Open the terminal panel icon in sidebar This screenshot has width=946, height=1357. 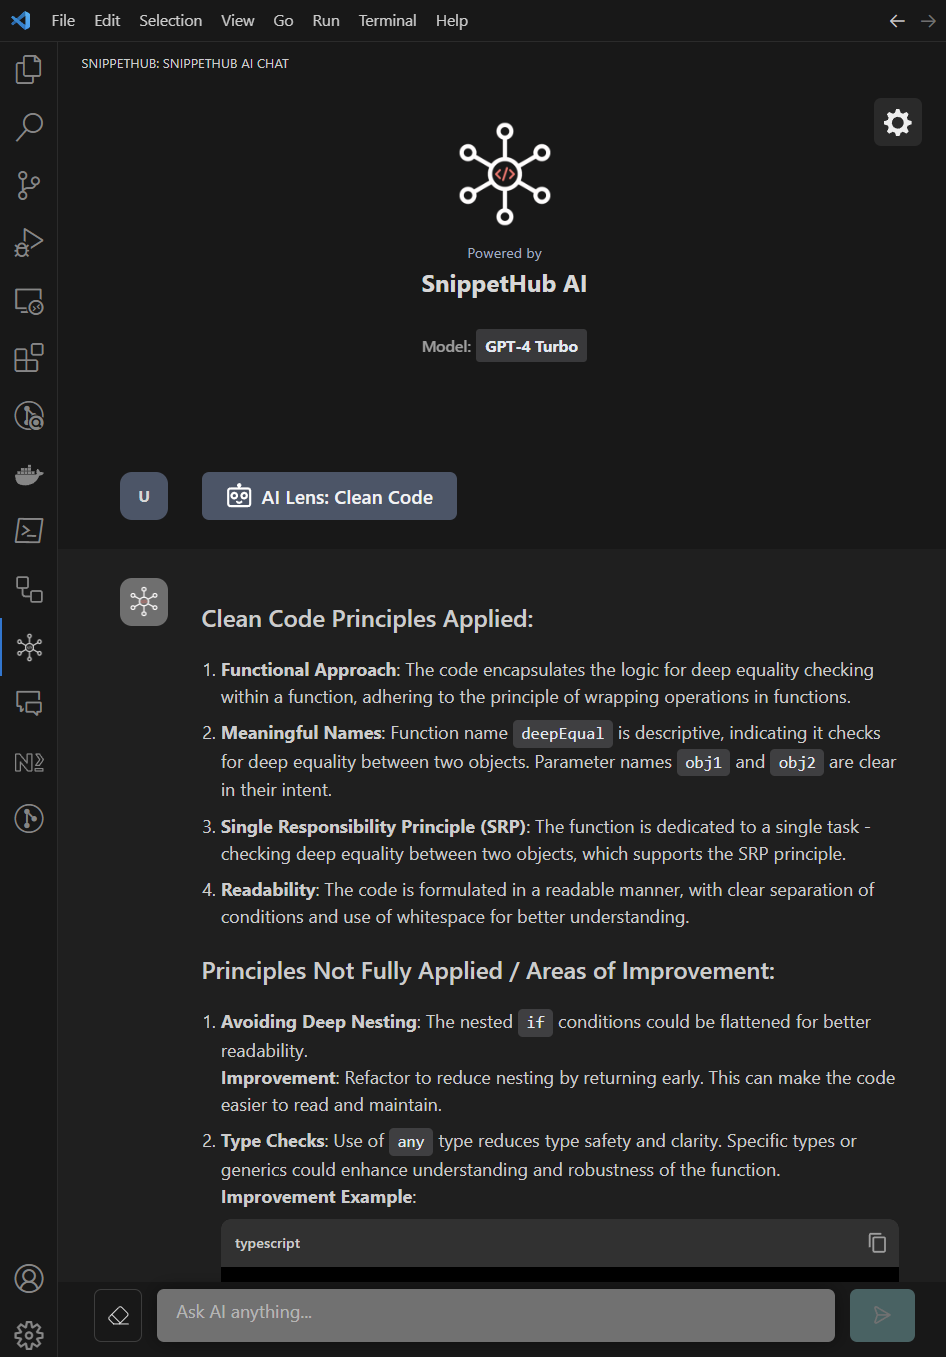pyautogui.click(x=29, y=531)
